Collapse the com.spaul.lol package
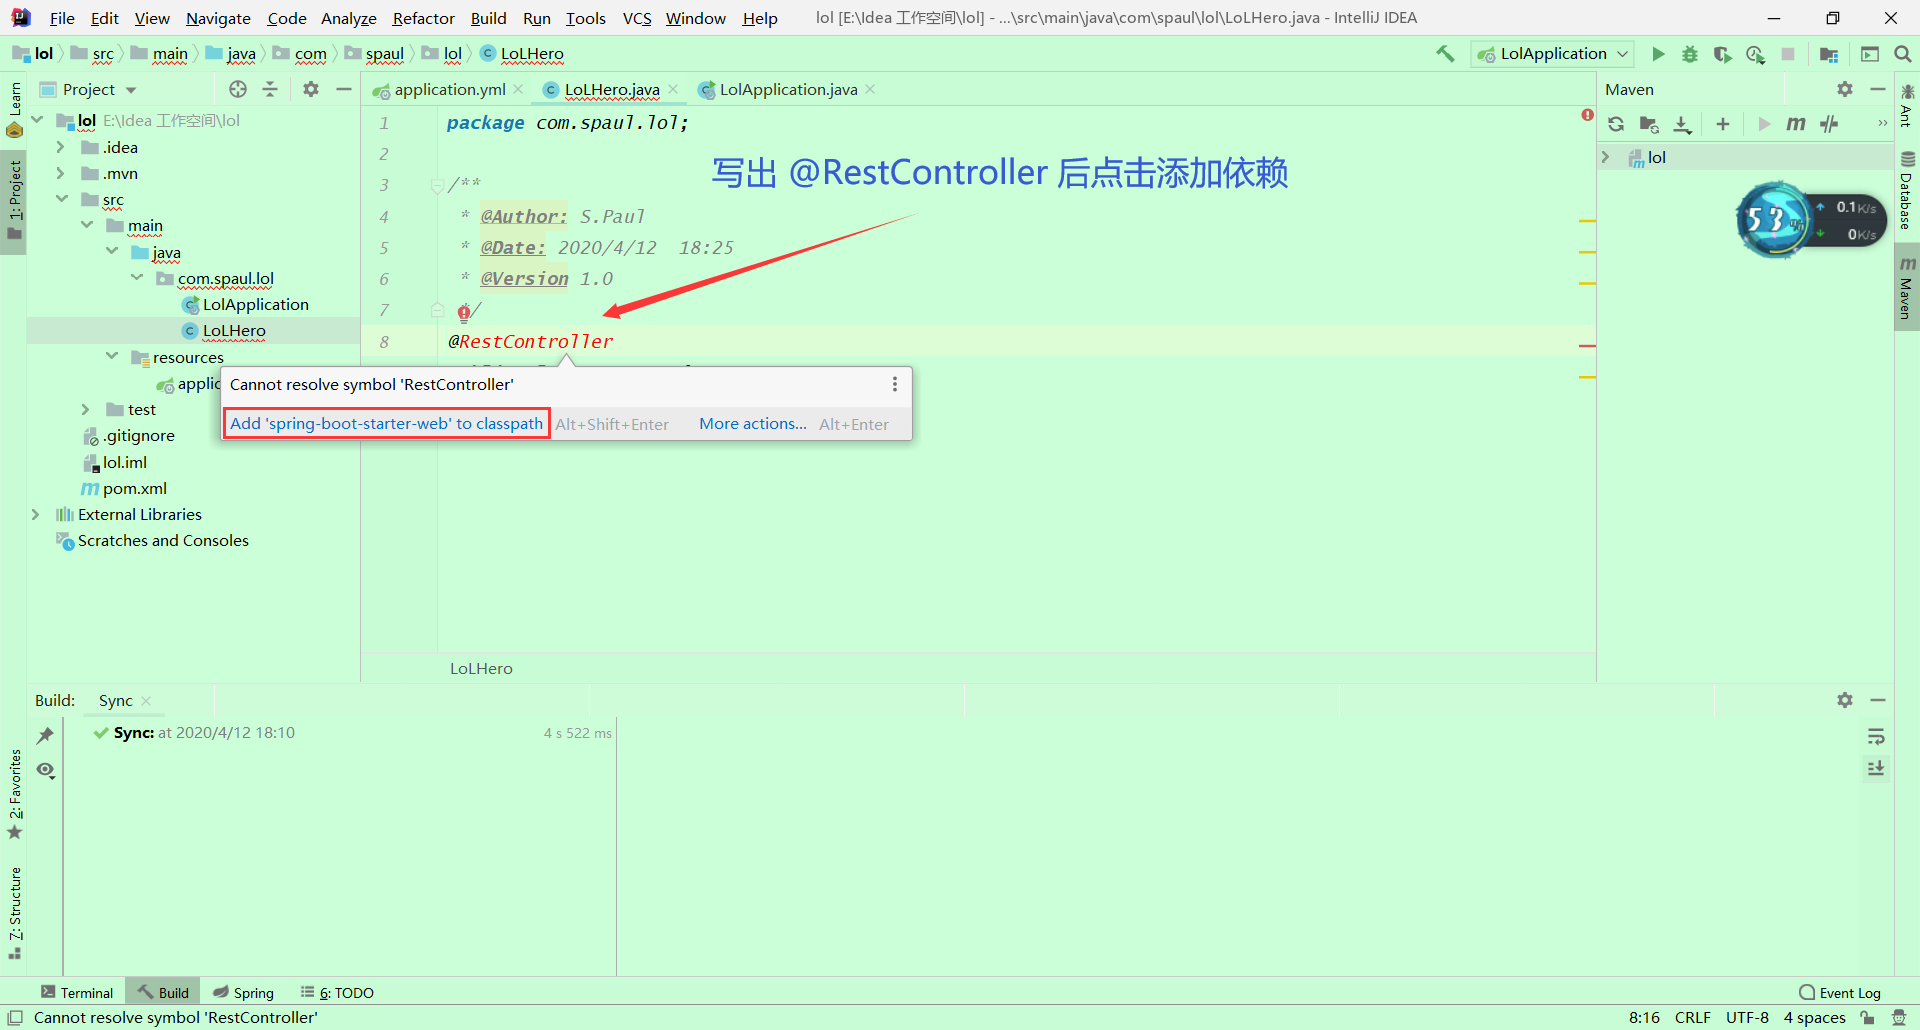This screenshot has height=1030, width=1920. coord(137,278)
